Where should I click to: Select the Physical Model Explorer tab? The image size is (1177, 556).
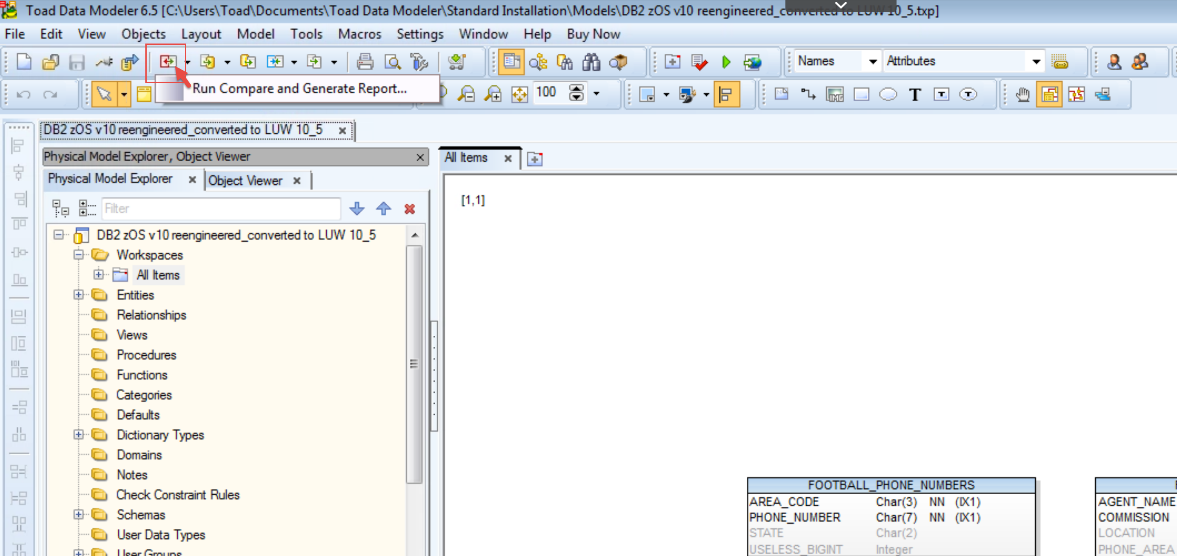coord(110,179)
